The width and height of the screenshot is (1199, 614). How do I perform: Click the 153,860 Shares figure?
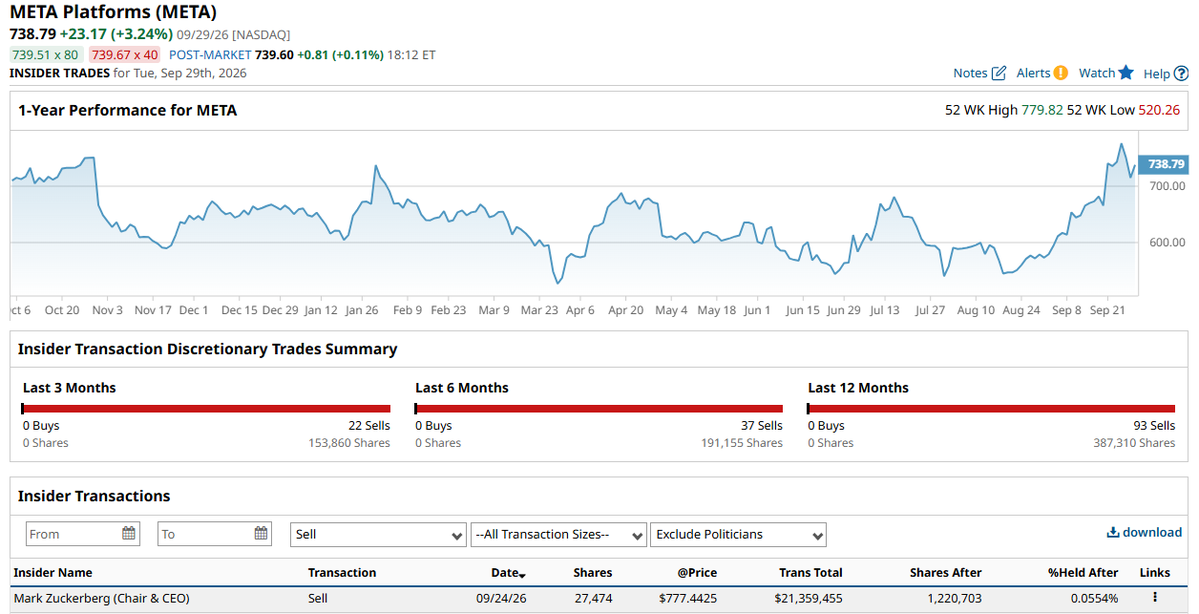pos(349,443)
